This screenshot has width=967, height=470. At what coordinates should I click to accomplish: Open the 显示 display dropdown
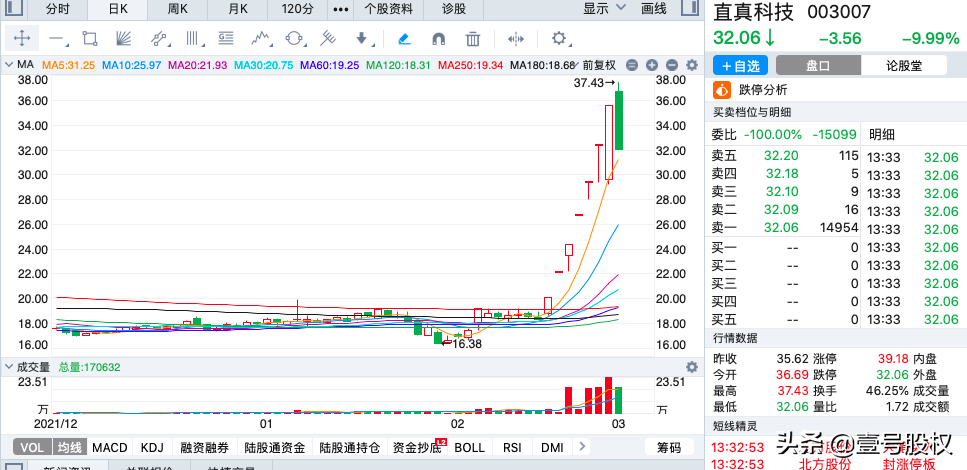pyautogui.click(x=603, y=9)
